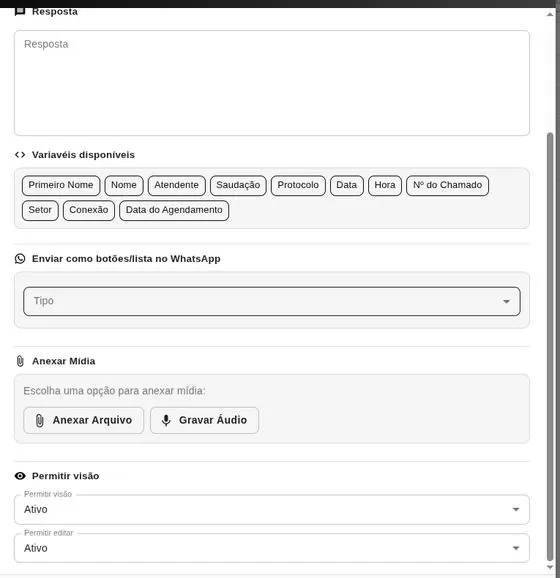Insert the Primeiro Nome variable chip
This screenshot has width=560, height=578.
61,185
